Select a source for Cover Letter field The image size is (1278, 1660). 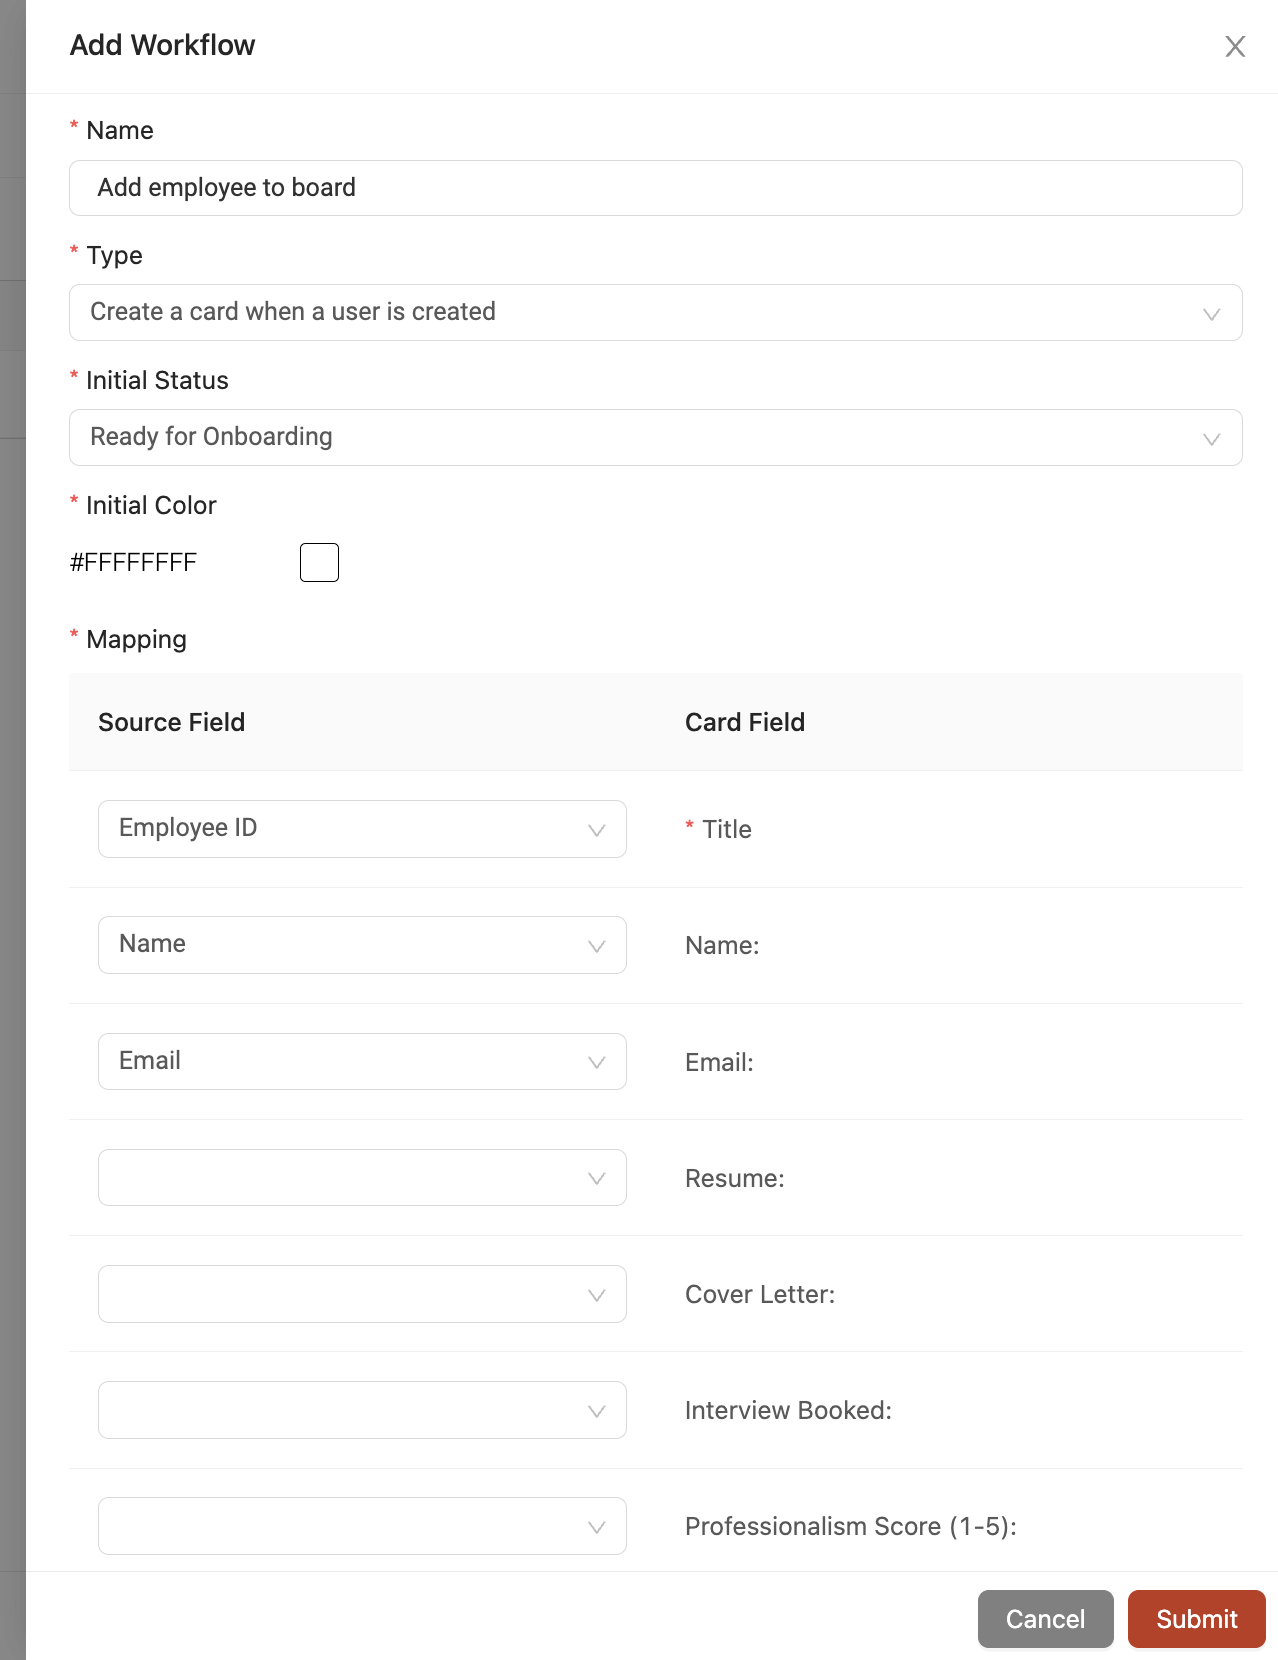362,1294
